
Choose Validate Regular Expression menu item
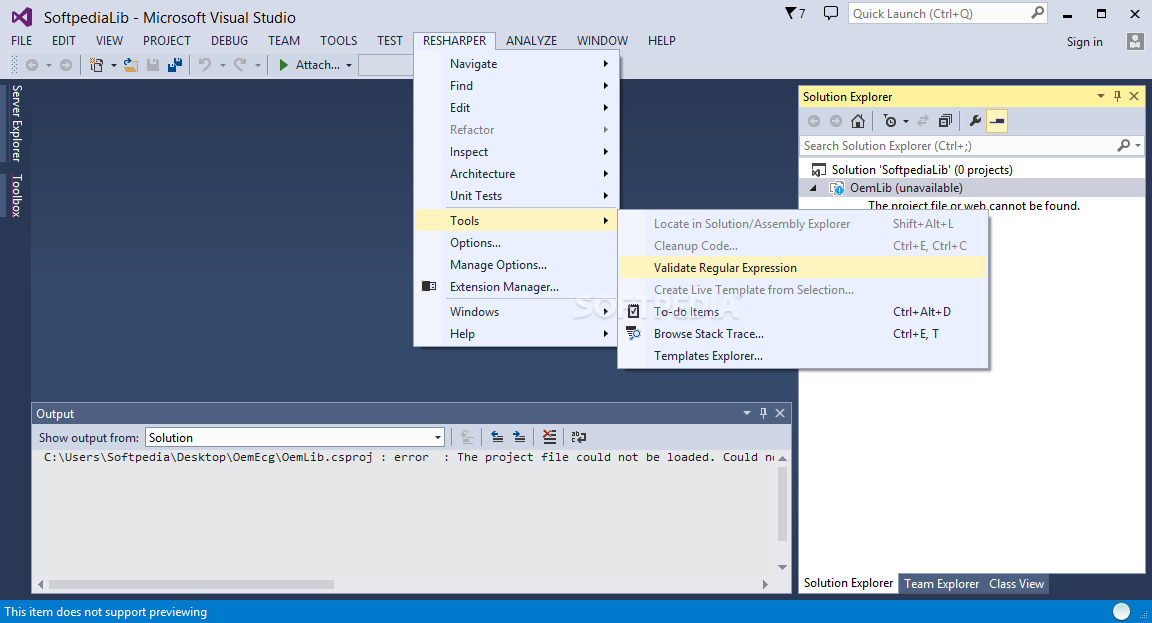803,268
